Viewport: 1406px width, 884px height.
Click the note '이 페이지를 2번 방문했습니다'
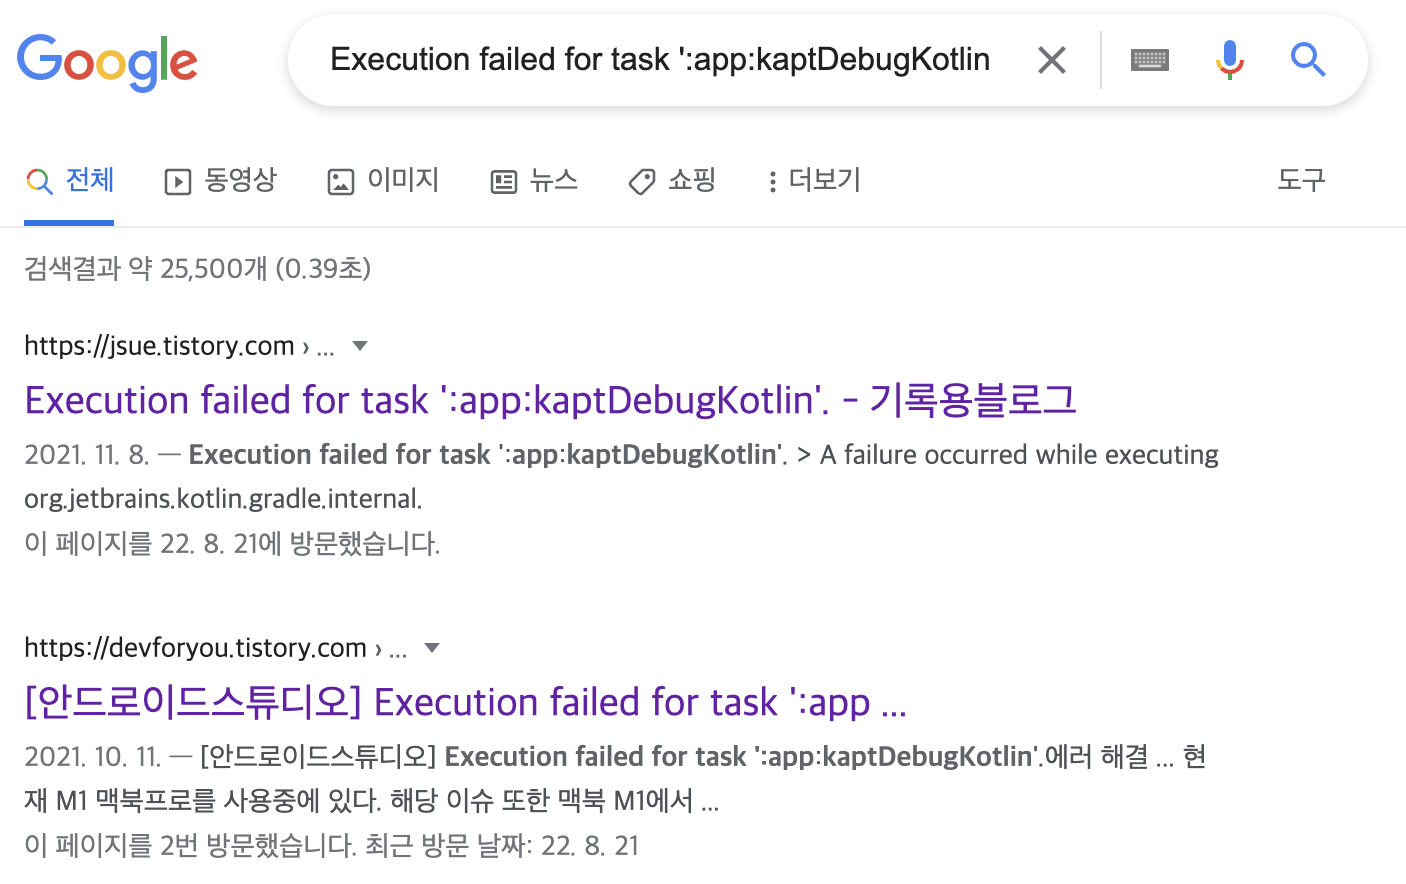190,846
